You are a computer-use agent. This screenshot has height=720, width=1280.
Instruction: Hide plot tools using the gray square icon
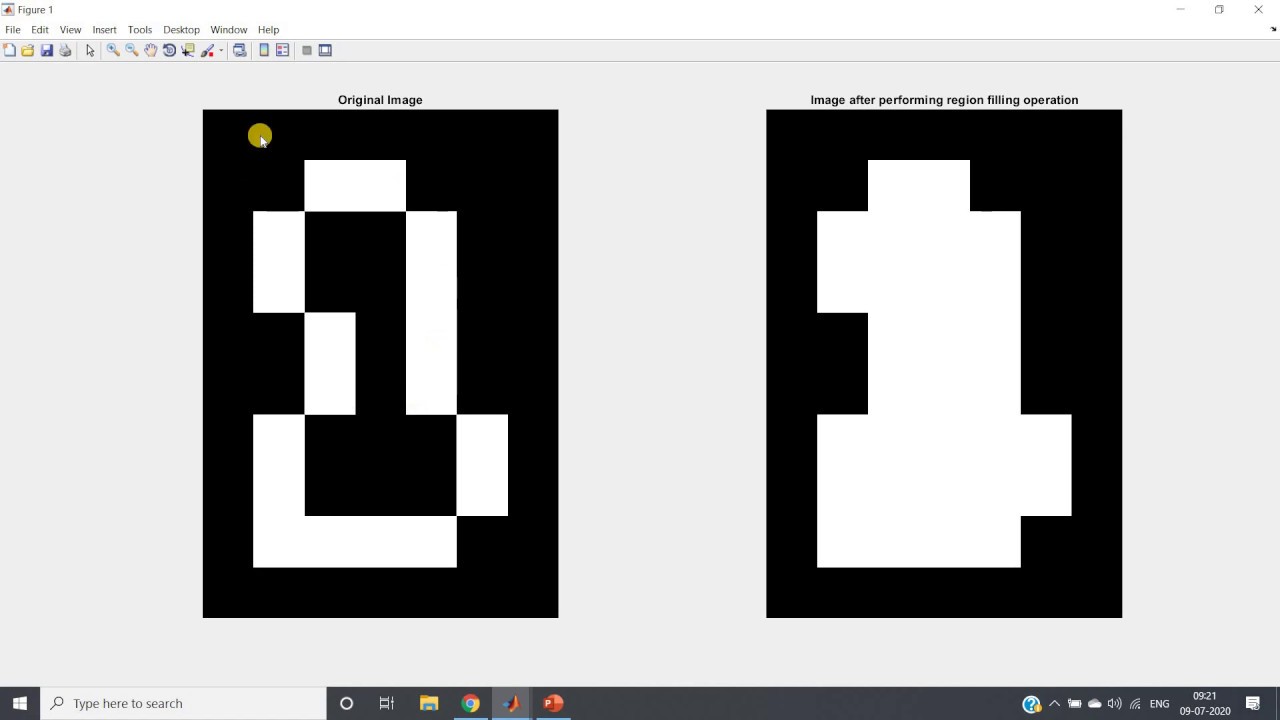307,50
